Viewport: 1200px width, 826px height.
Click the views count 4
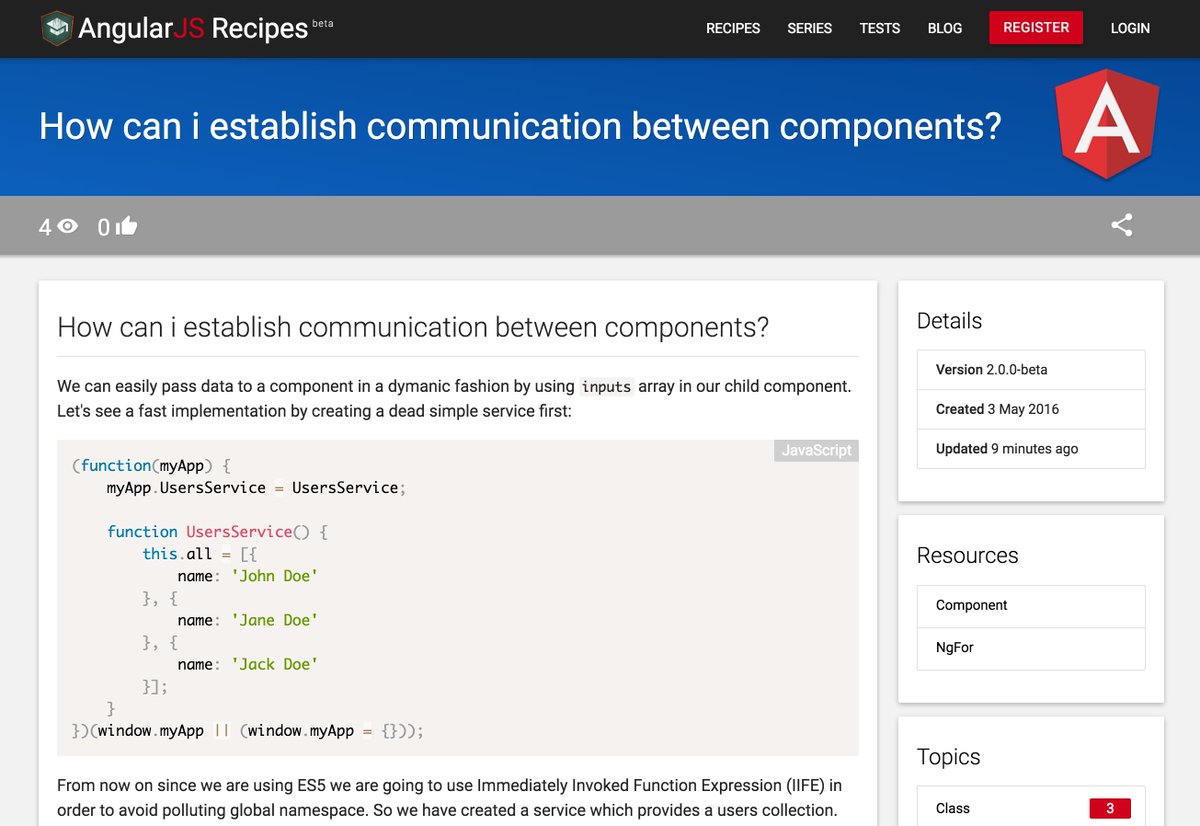(45, 227)
